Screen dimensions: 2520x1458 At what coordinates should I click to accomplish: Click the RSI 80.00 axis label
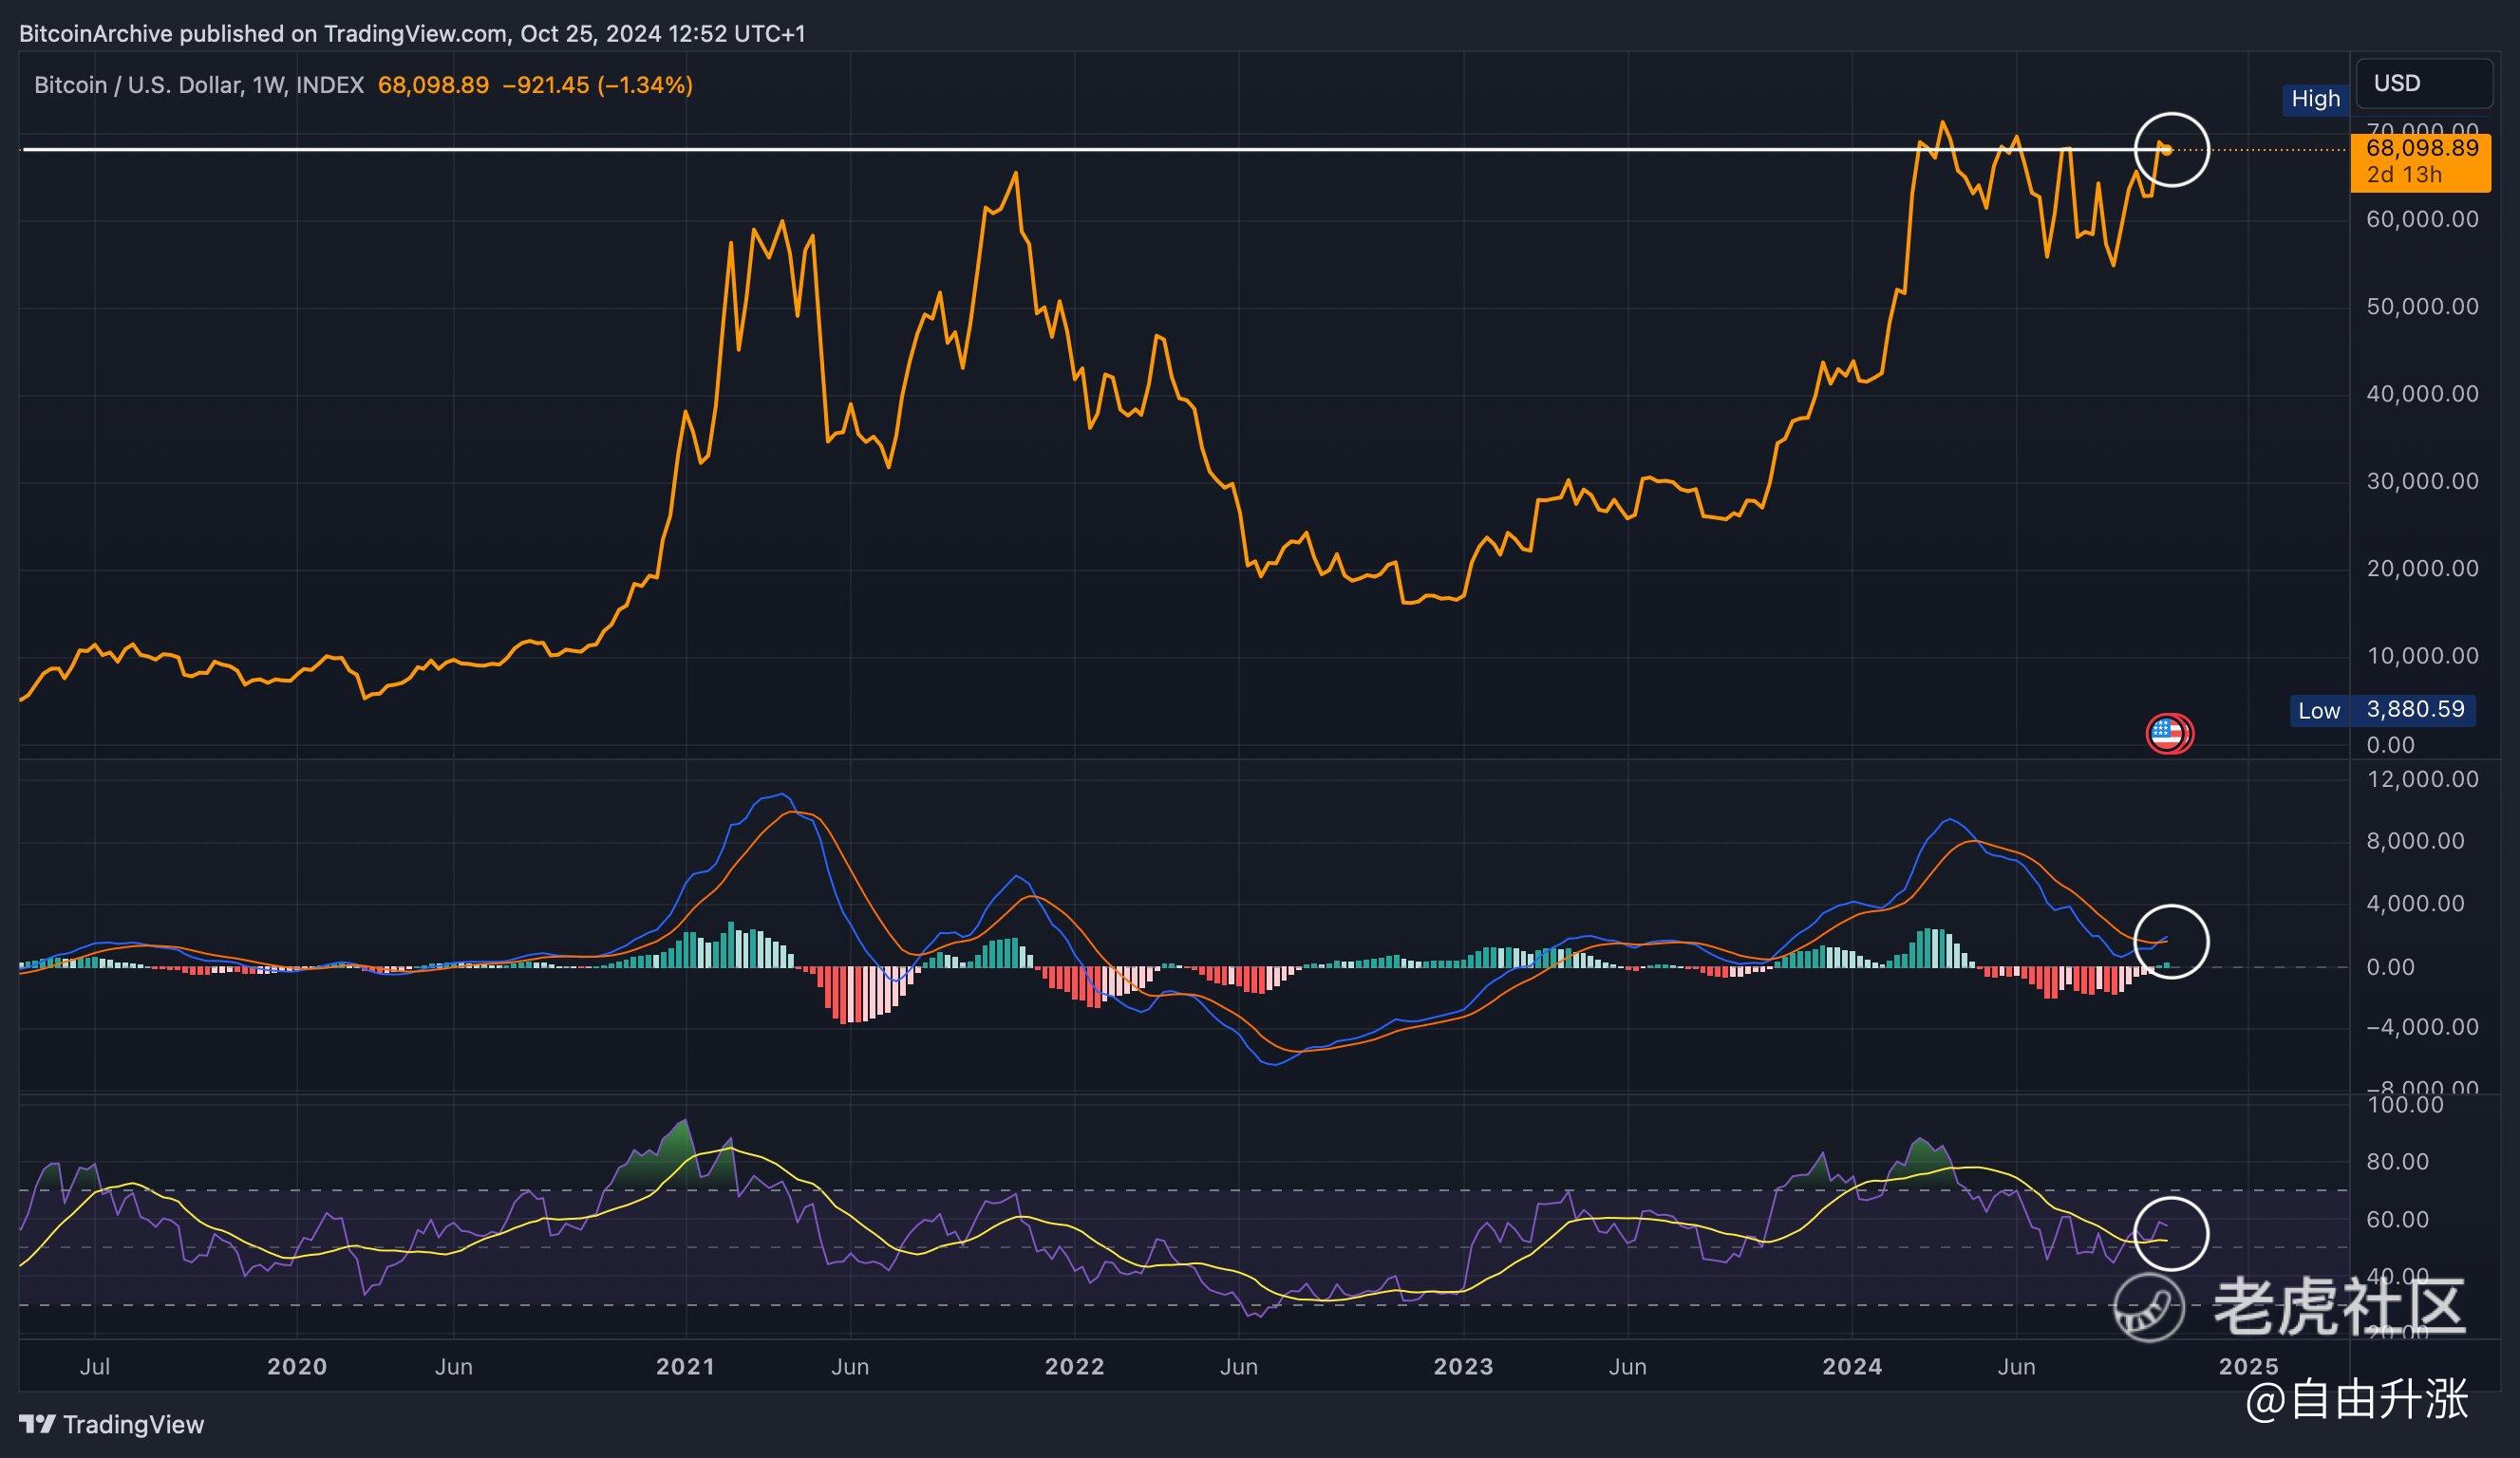(x=2398, y=1162)
